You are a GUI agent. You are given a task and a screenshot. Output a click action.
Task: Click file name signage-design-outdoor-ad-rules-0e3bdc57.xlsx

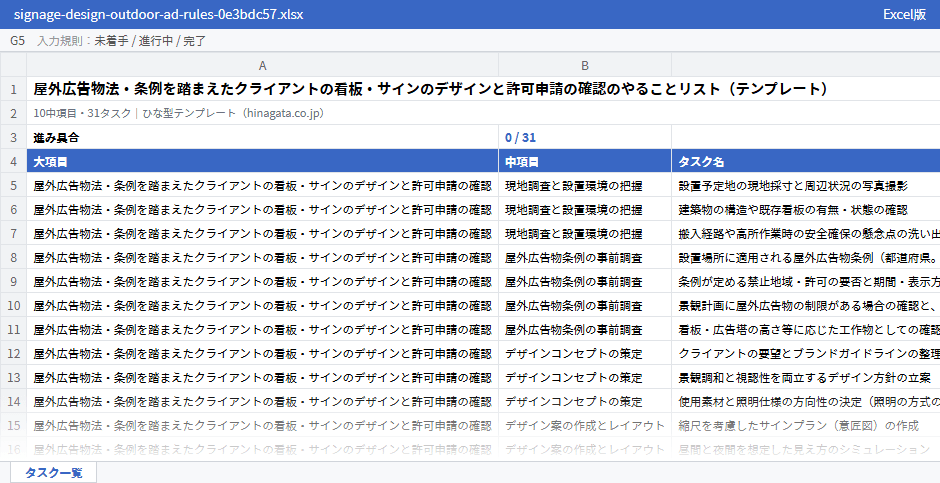158,14
